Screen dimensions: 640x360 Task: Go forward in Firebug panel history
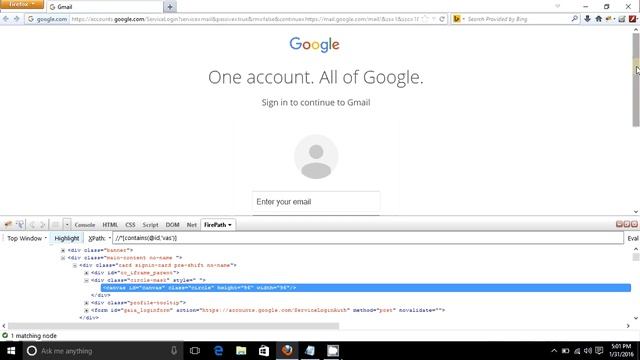(x=42, y=224)
